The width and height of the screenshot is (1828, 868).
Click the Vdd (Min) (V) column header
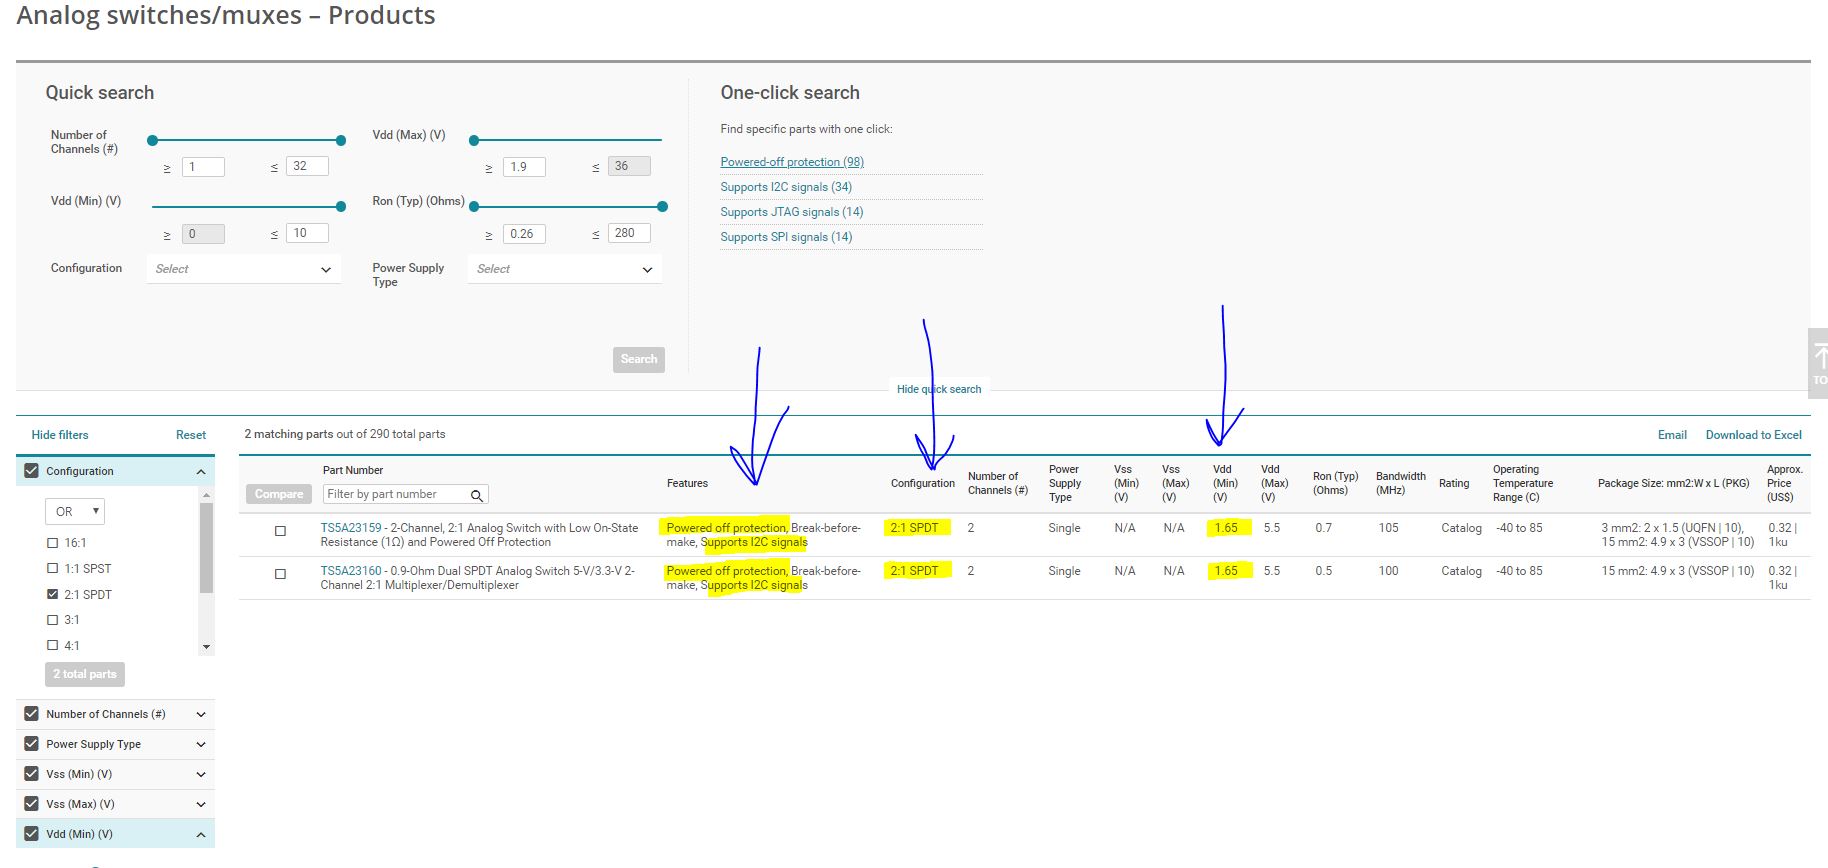[x=1225, y=483]
